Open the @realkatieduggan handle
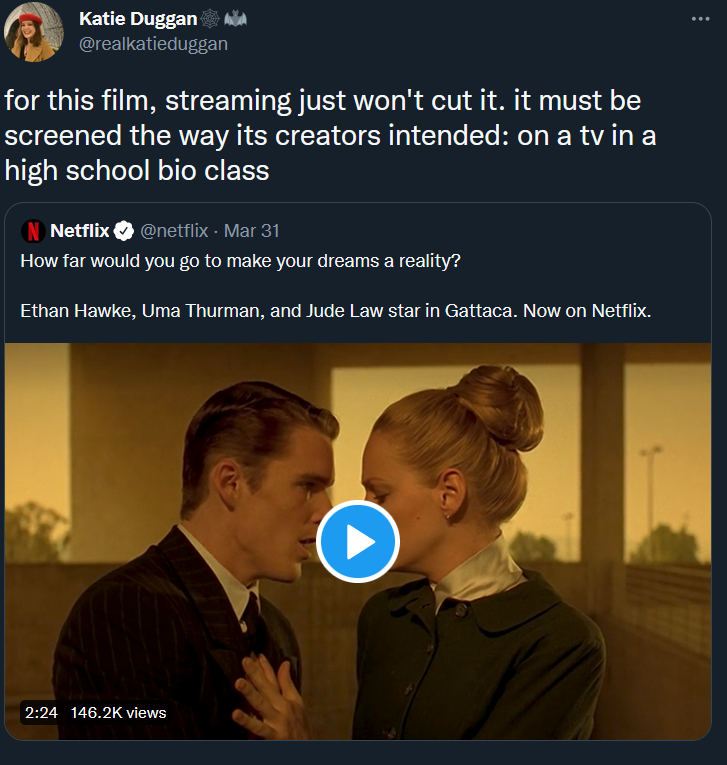The height and width of the screenshot is (765, 727). coord(153,43)
